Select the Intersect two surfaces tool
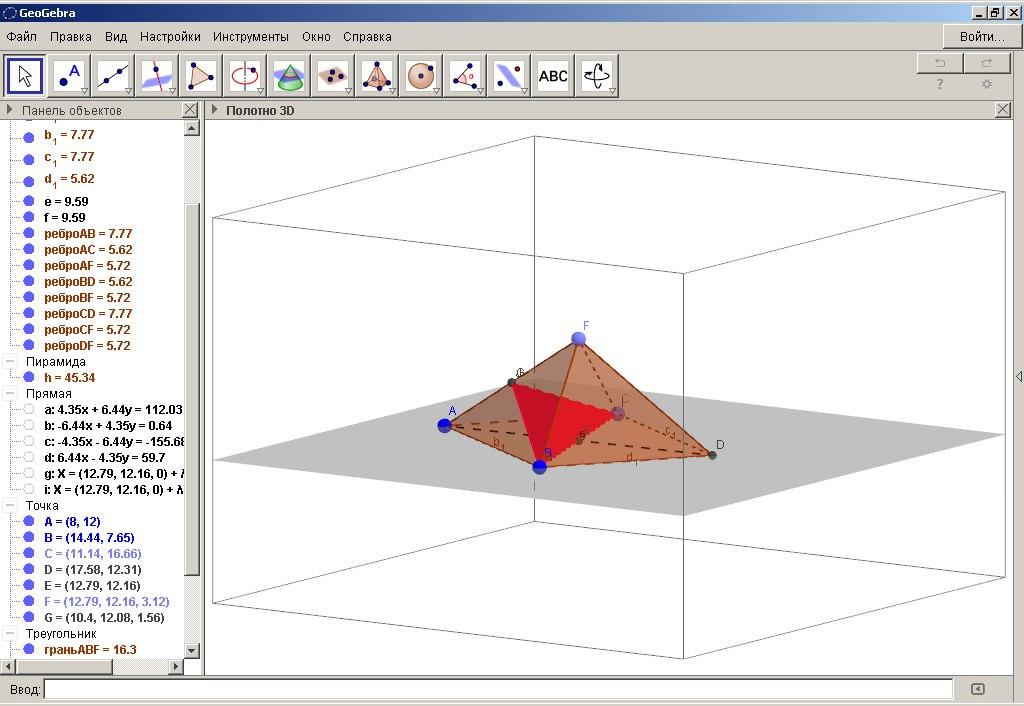The width and height of the screenshot is (1024, 706). 289,76
